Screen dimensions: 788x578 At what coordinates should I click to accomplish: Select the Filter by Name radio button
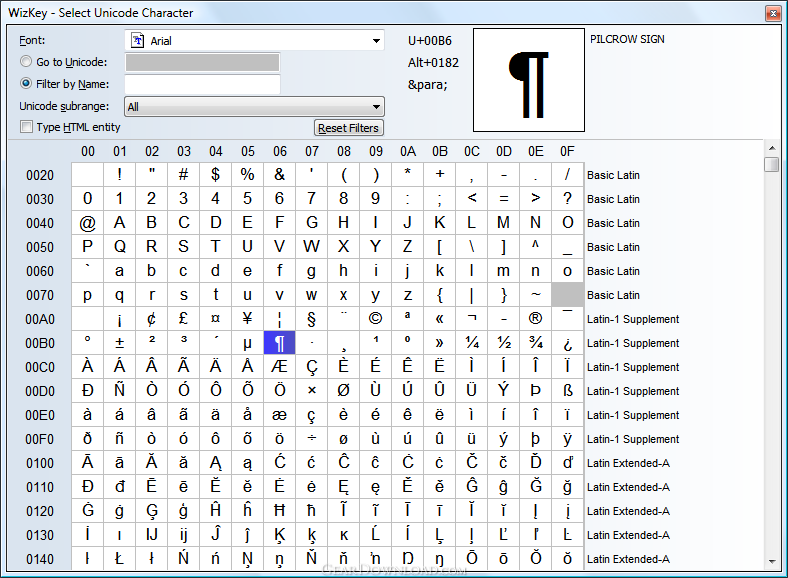[x=26, y=83]
